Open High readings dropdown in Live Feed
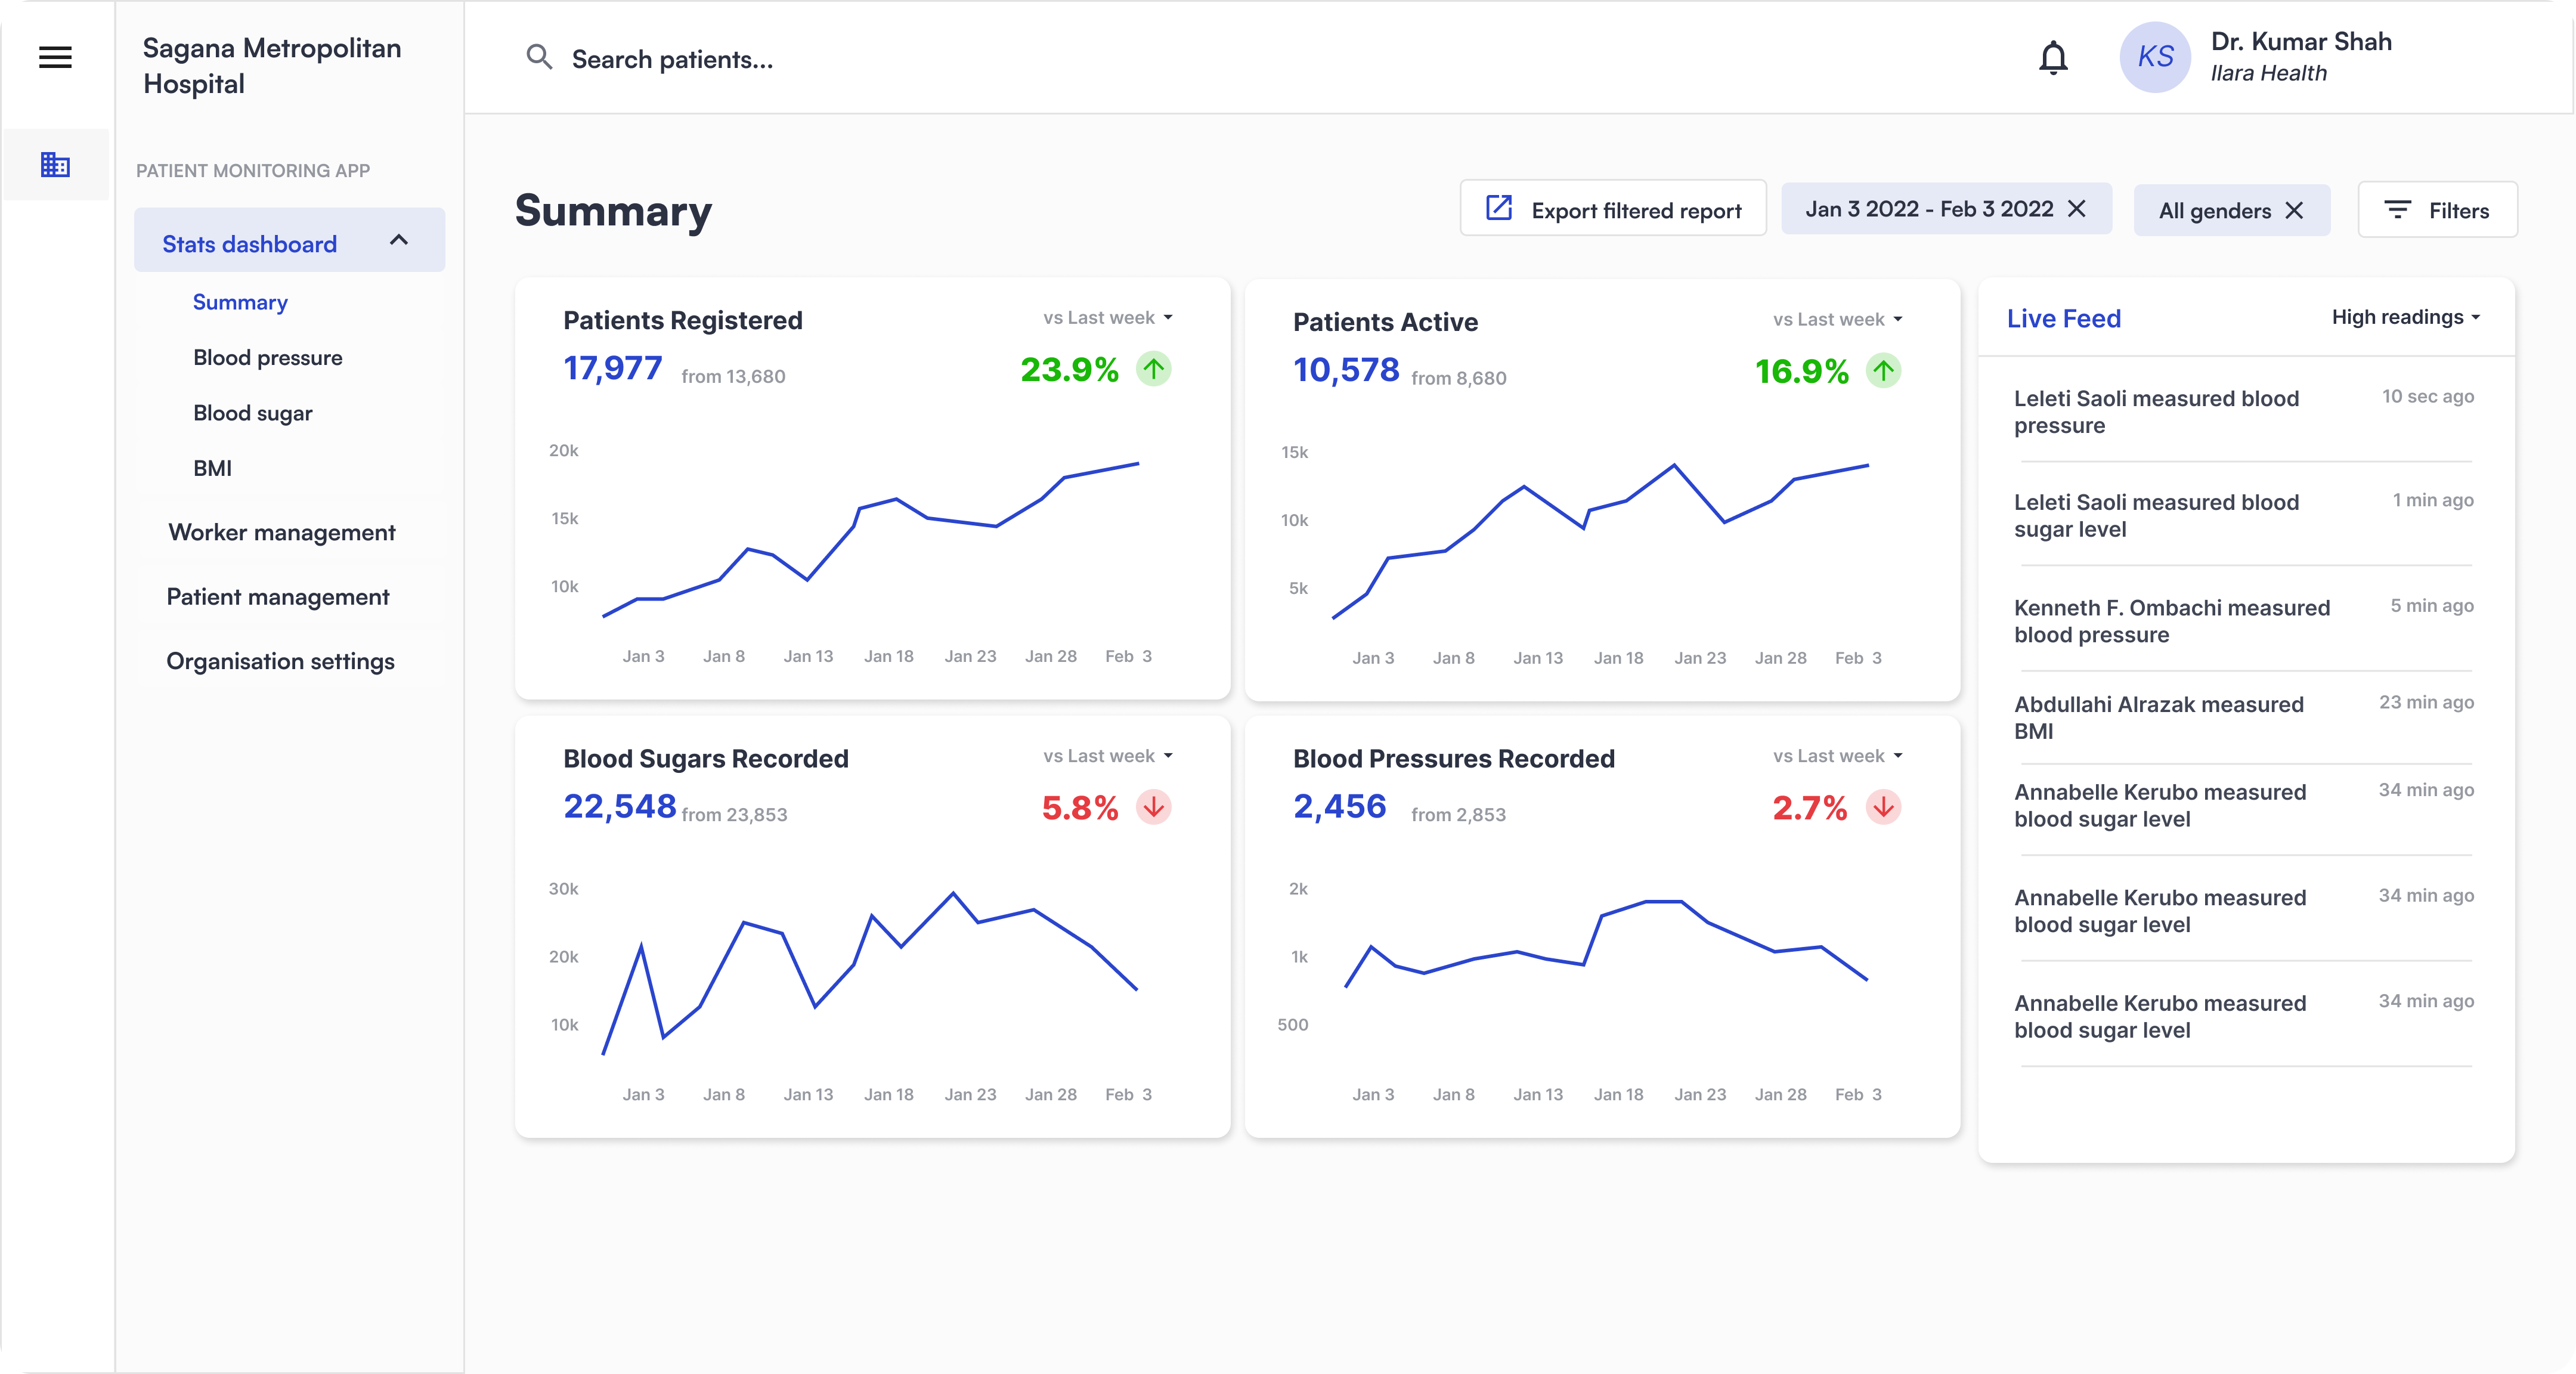The height and width of the screenshot is (1374, 2576). tap(2405, 318)
